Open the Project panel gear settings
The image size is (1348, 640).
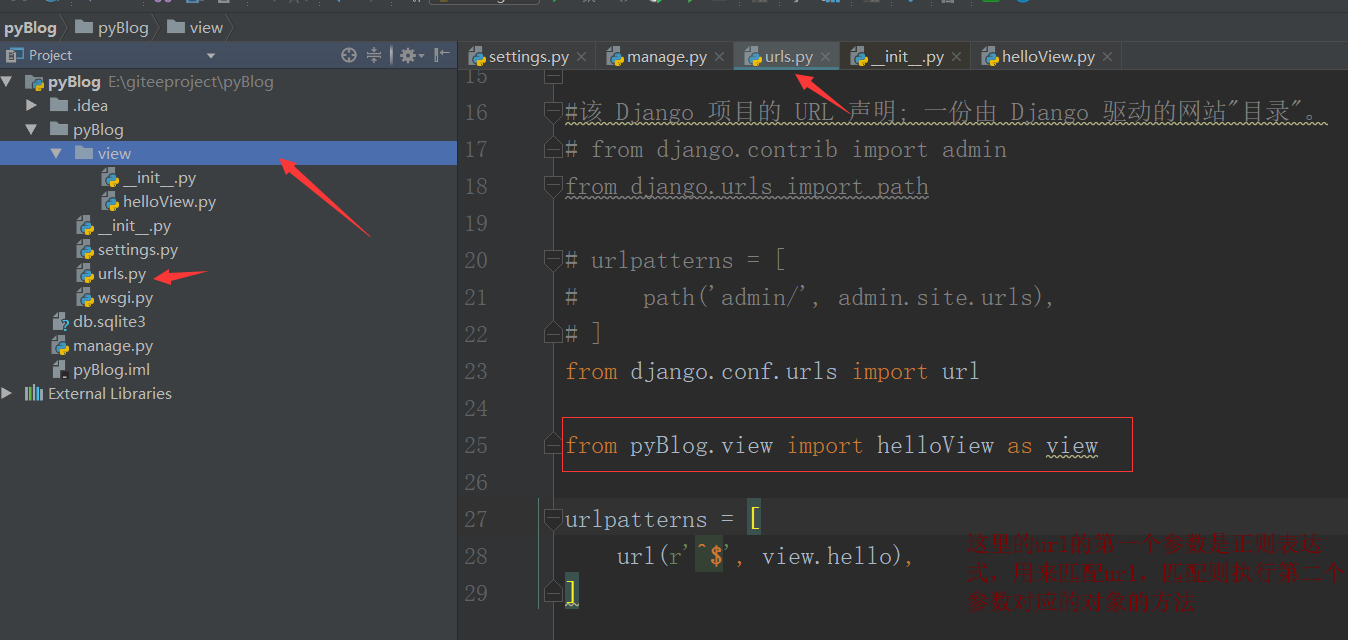(x=411, y=55)
